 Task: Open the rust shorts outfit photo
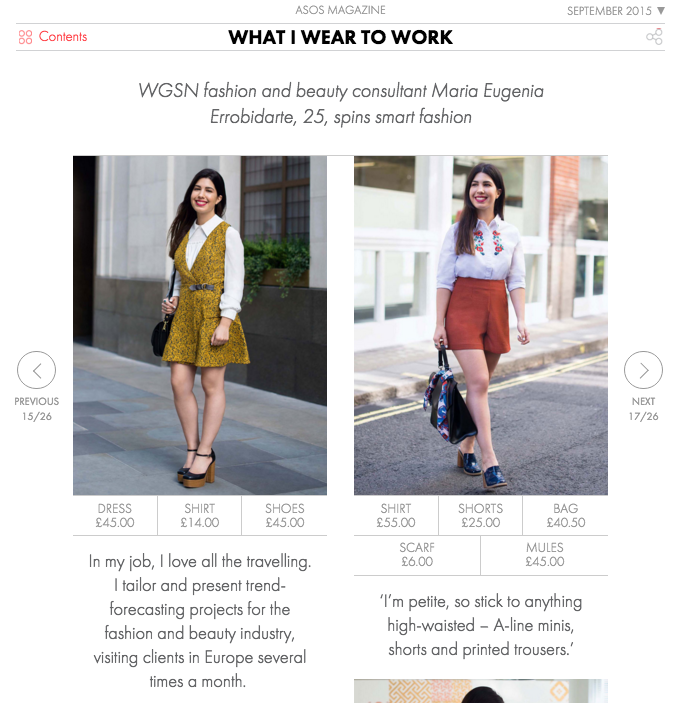click(x=481, y=325)
